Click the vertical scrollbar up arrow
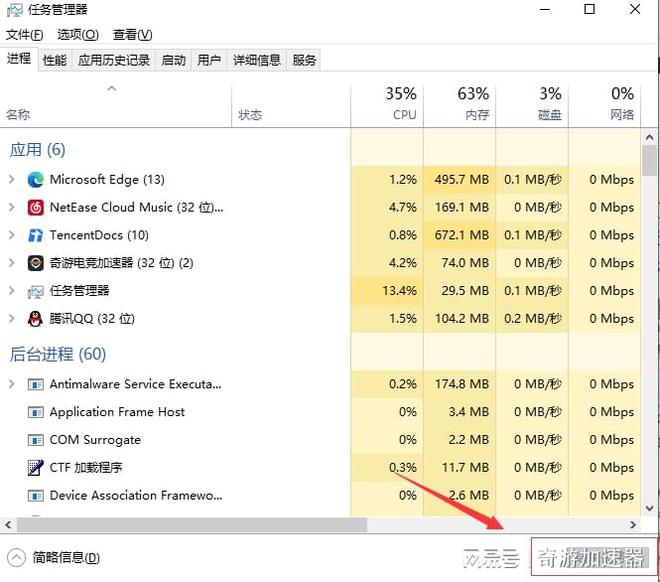The image size is (660, 582). [649, 137]
